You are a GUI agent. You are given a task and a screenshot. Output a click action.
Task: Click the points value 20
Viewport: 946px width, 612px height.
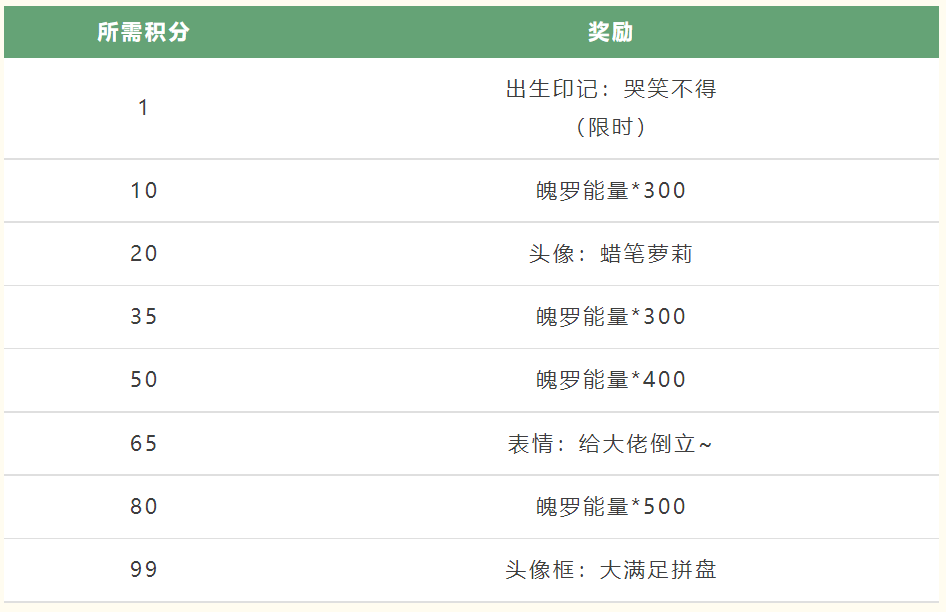pos(144,253)
